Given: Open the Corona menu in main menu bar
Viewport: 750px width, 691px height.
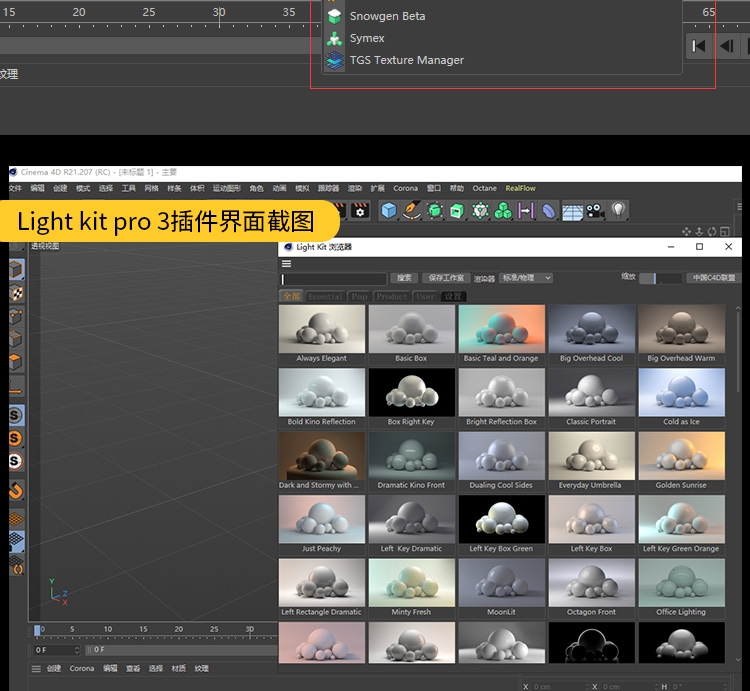Looking at the screenshot, I should pos(406,188).
